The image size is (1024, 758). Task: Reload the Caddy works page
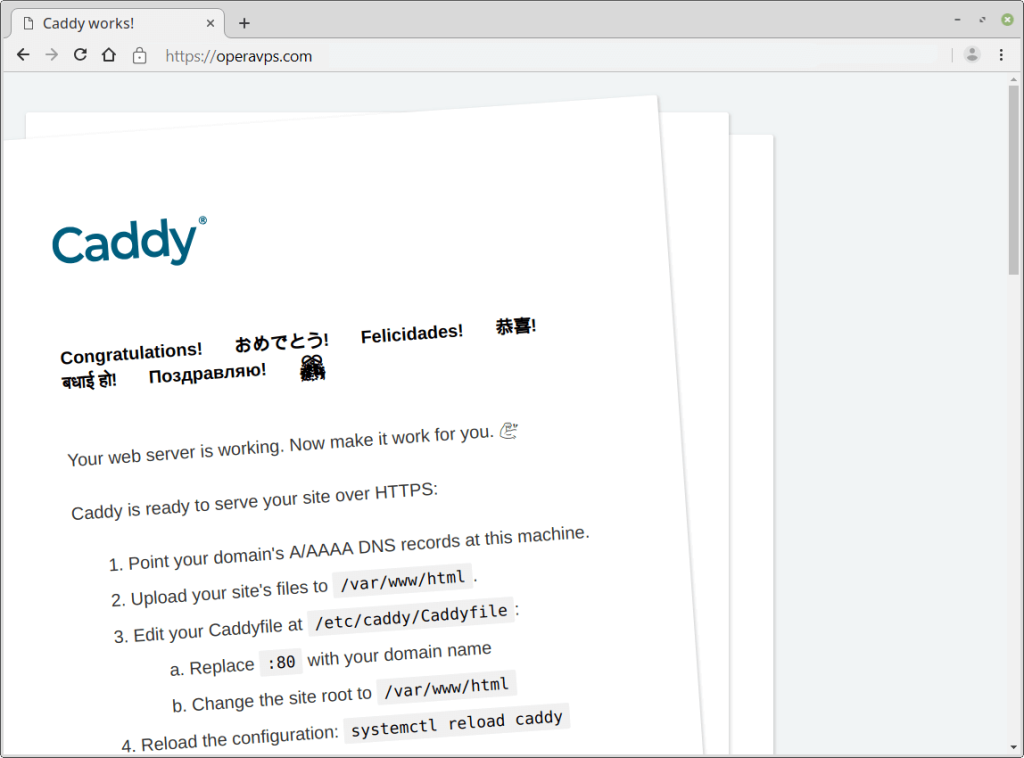(x=80, y=55)
